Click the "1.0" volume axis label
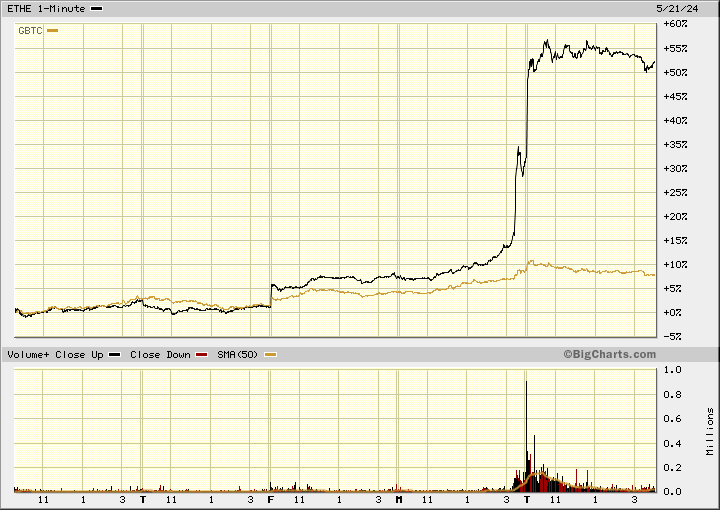The image size is (720, 510). coord(673,370)
